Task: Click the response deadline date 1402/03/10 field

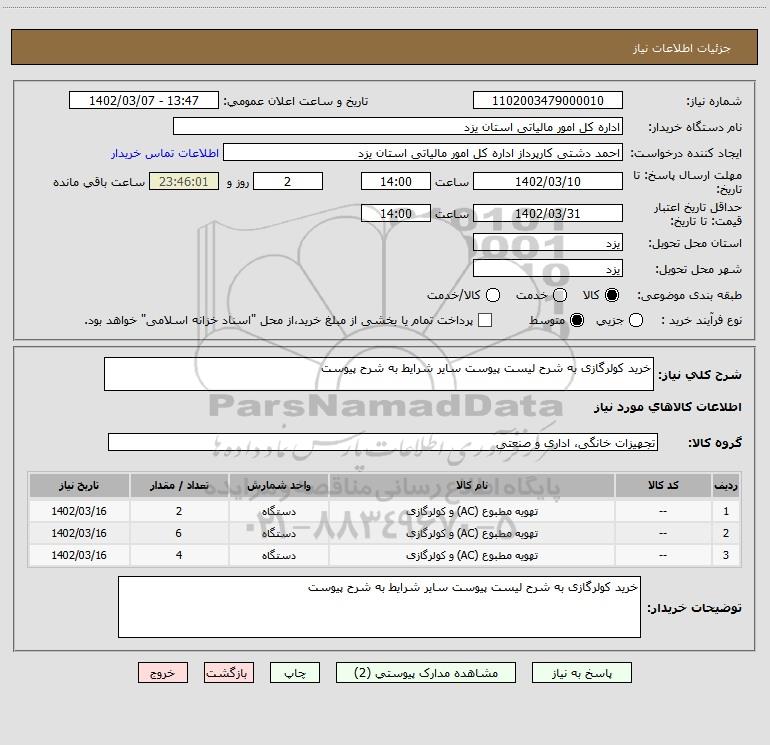Action: pyautogui.click(x=547, y=181)
